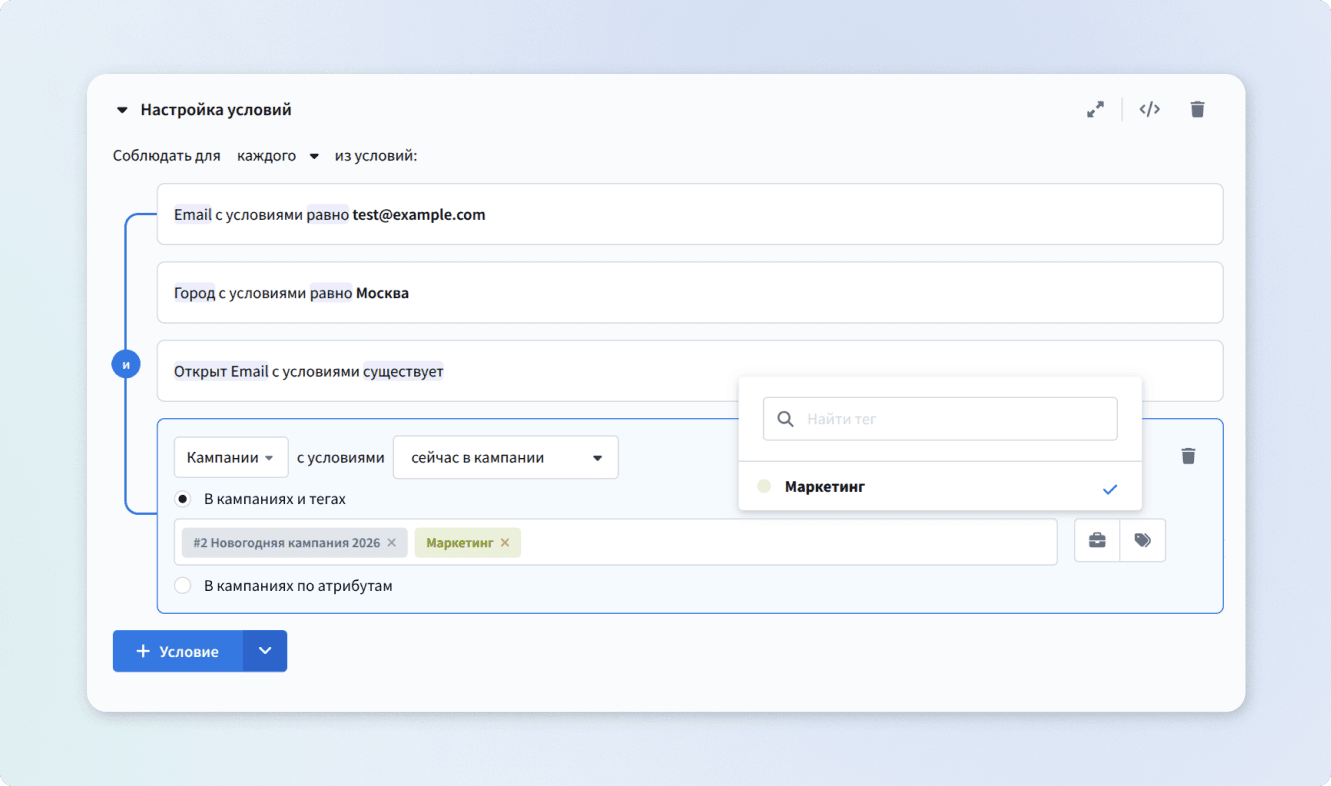
Task: Click the briefcase campaigns picker icon
Action: (x=1097, y=541)
